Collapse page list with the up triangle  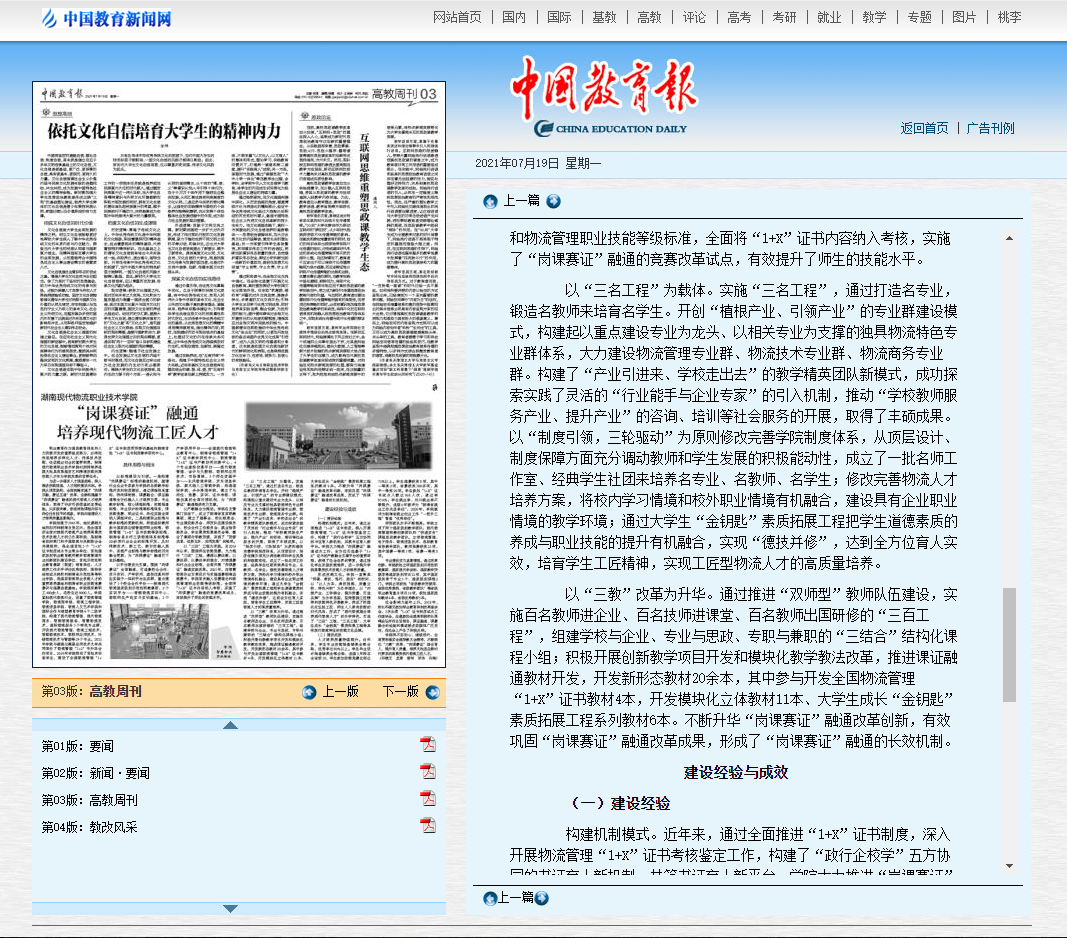point(231,725)
